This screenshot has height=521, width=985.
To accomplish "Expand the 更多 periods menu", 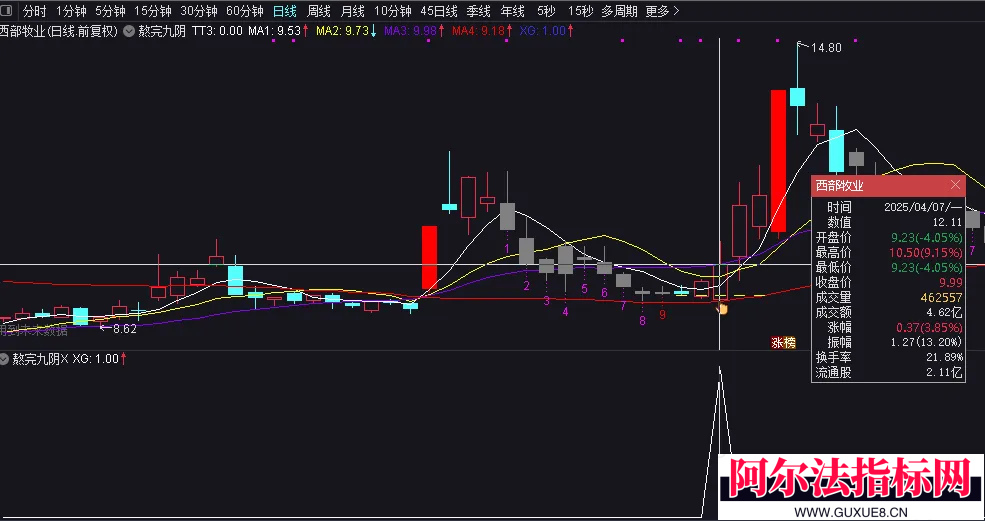I will pyautogui.click(x=662, y=11).
